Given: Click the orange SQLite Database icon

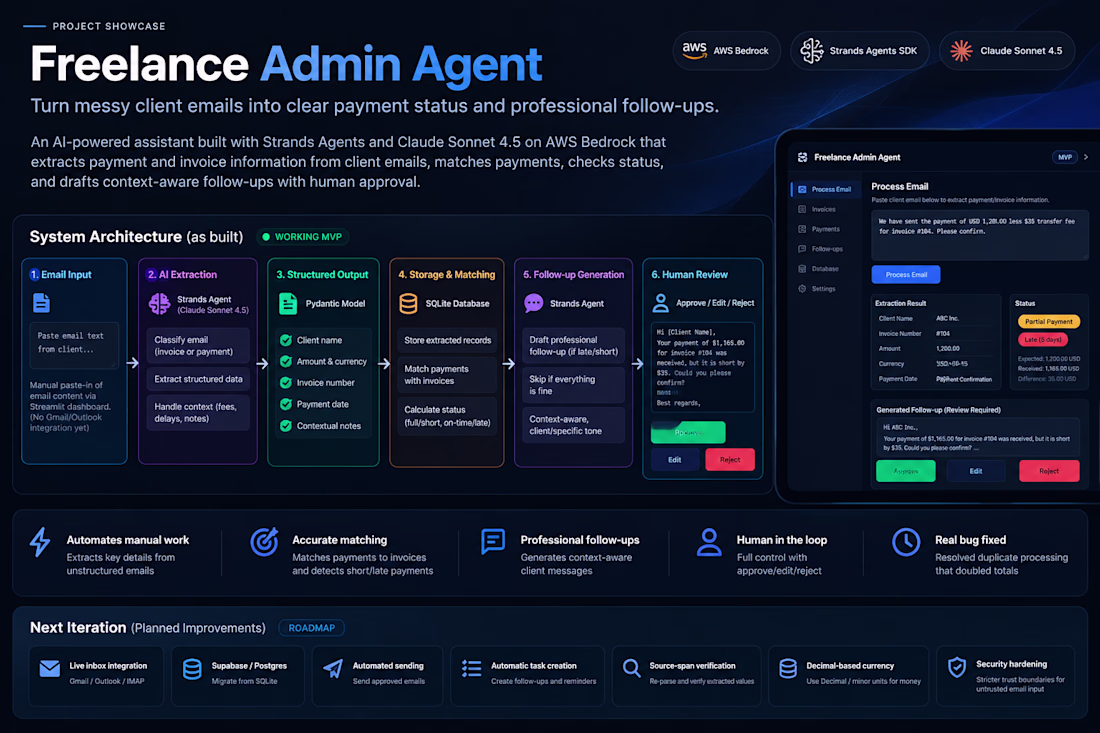Looking at the screenshot, I should click(408, 304).
